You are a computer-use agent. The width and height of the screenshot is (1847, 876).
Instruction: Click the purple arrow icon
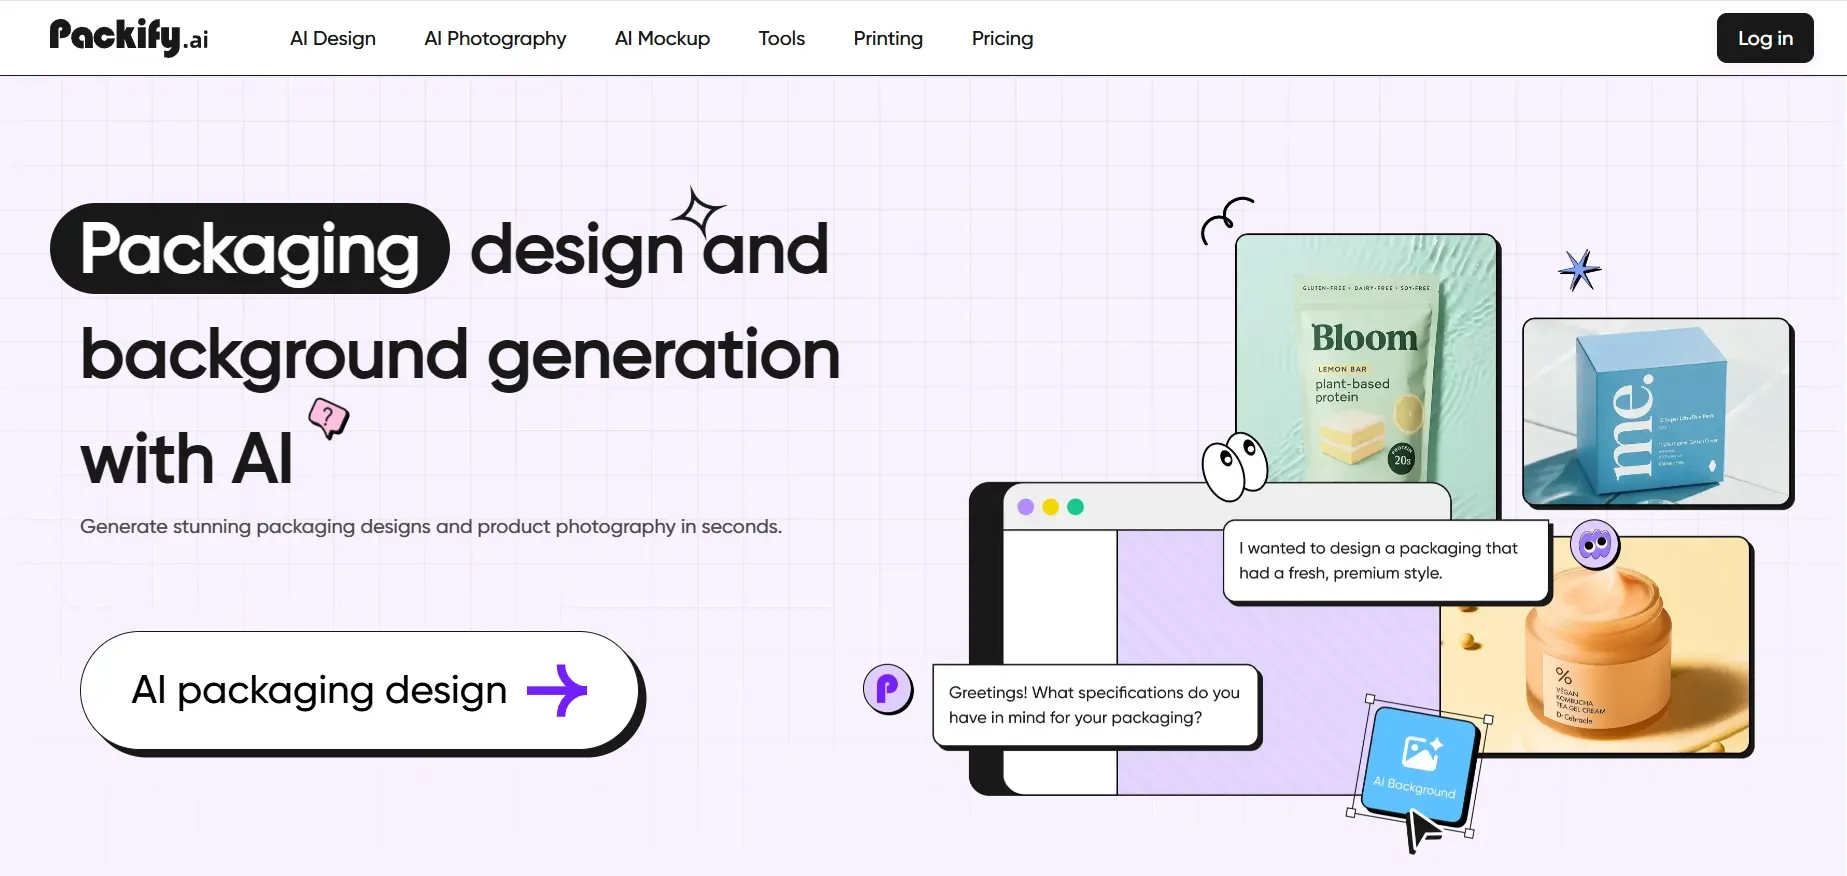(557, 690)
